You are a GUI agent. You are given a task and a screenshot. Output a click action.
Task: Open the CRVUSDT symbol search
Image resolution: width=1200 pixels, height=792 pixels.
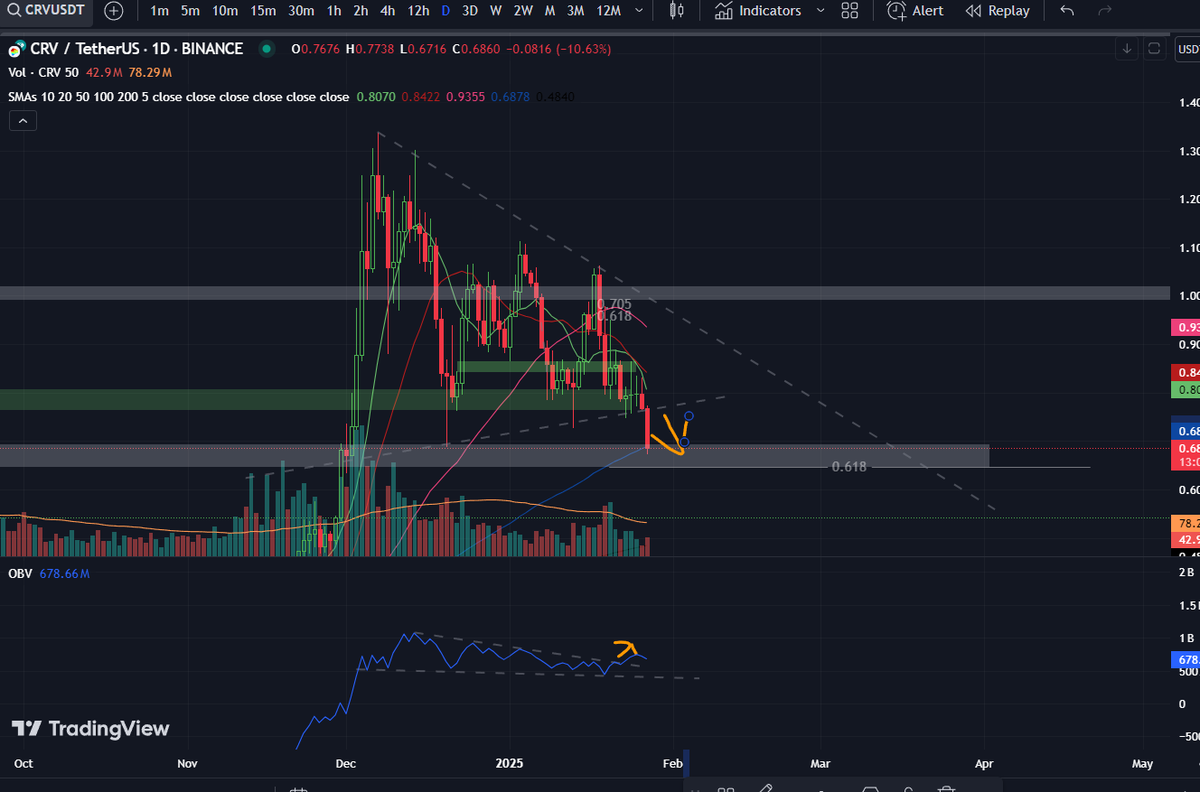tap(47, 11)
